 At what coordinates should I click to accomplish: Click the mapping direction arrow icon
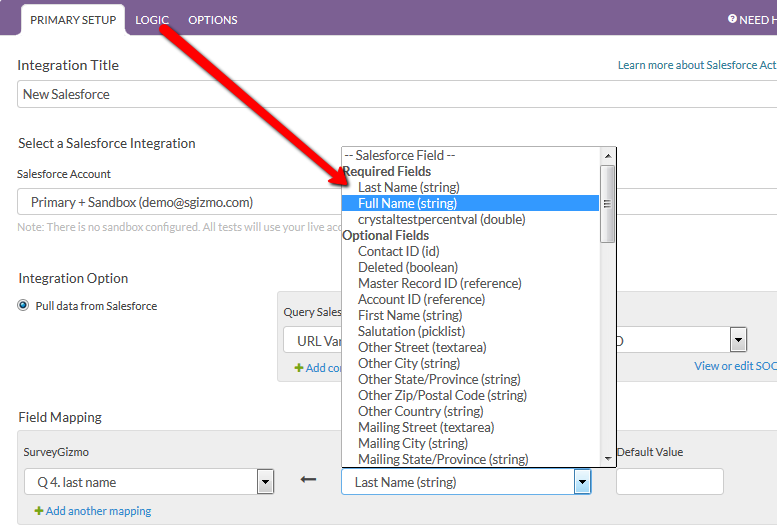[308, 481]
